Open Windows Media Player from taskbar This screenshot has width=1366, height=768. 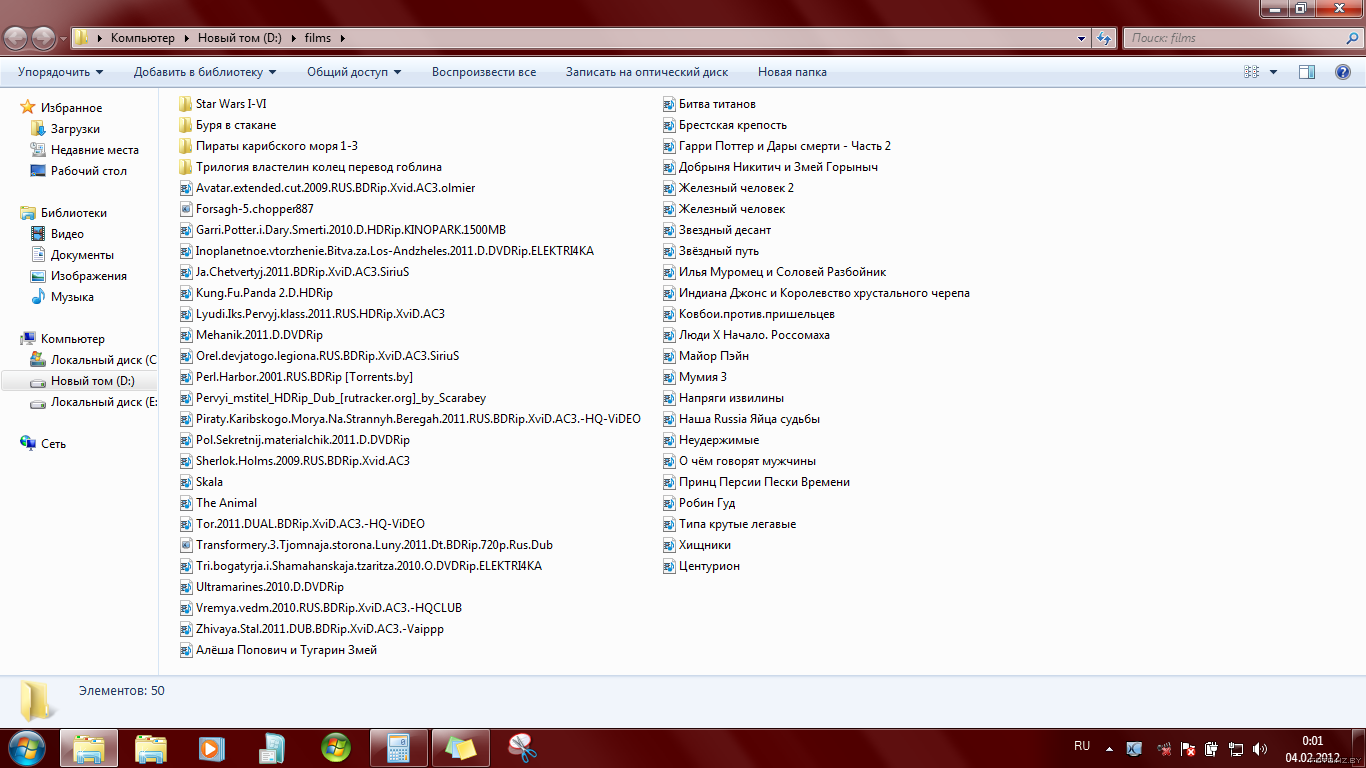click(211, 747)
